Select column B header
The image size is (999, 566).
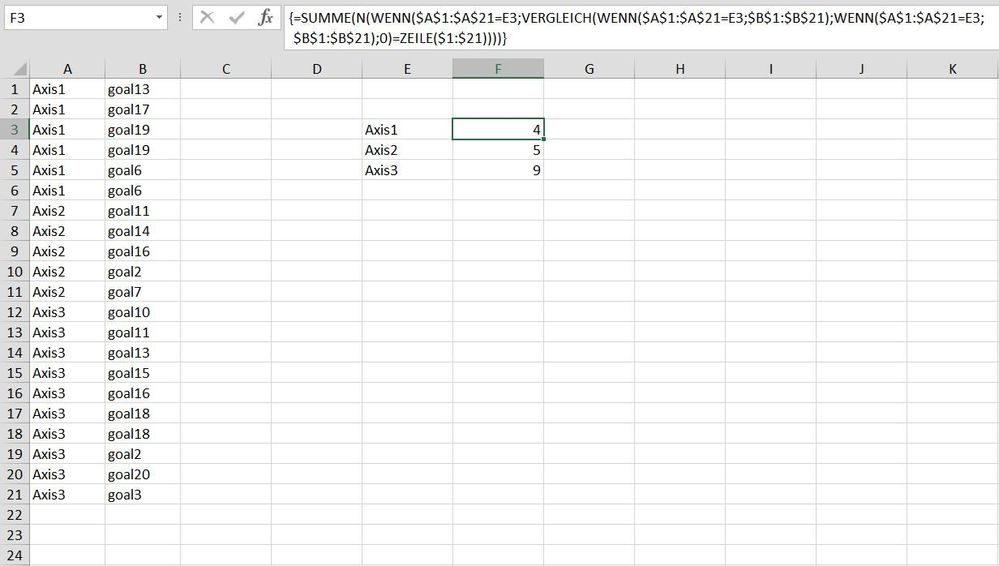pyautogui.click(x=143, y=69)
